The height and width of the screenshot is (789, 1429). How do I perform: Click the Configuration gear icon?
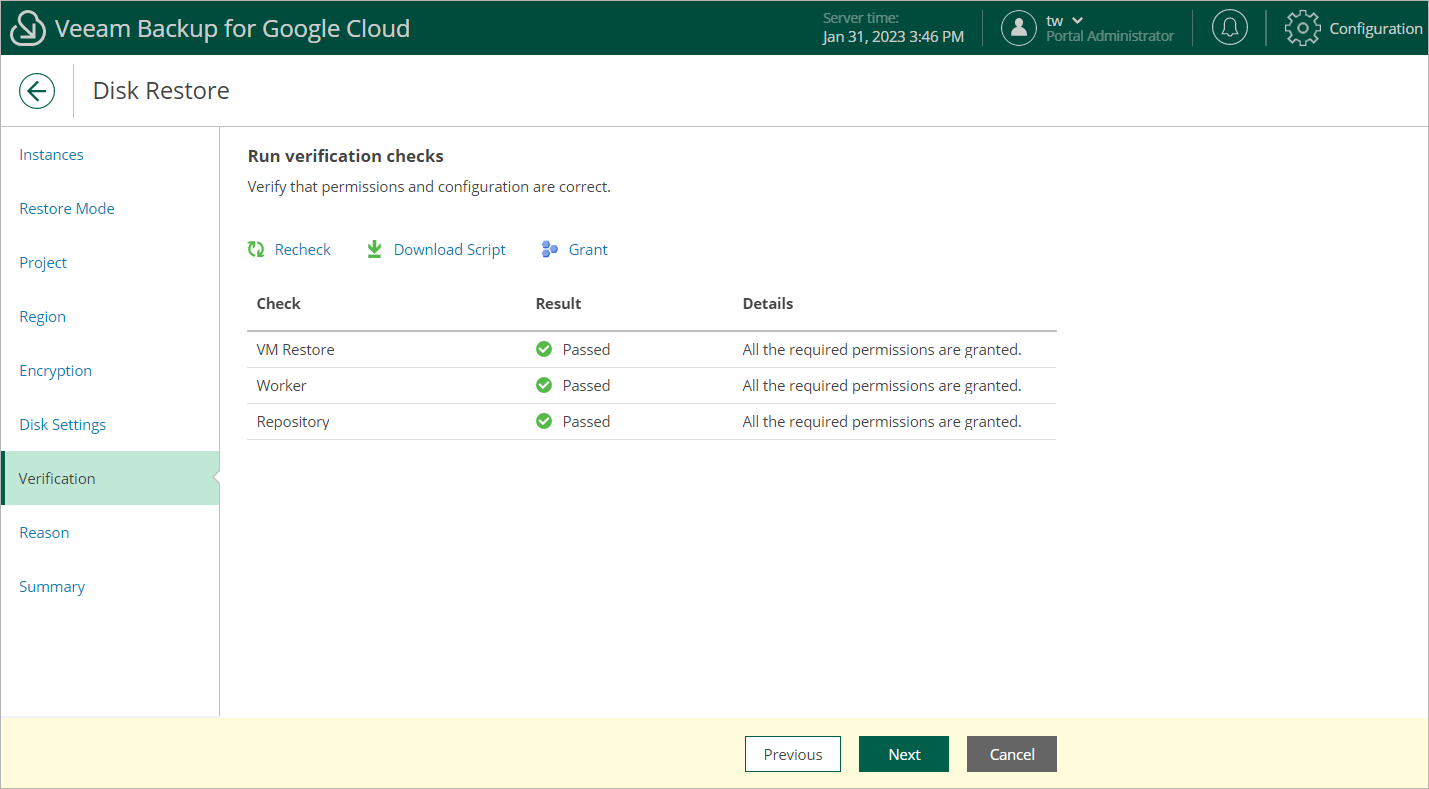coord(1302,28)
